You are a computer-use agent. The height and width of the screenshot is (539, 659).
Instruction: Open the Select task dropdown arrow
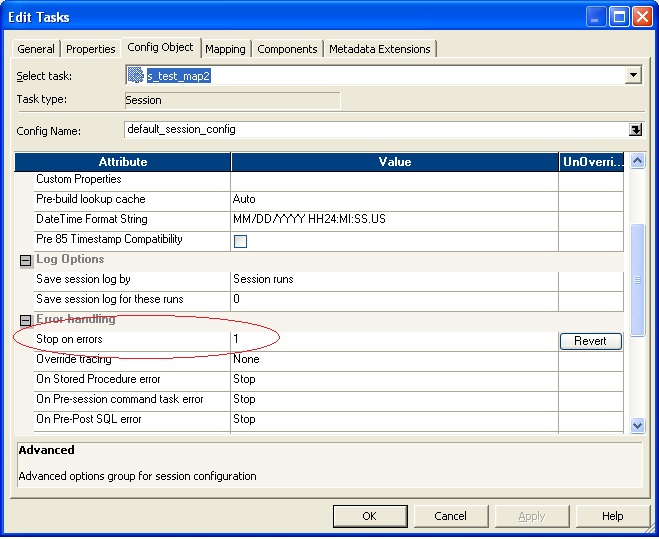[x=633, y=76]
